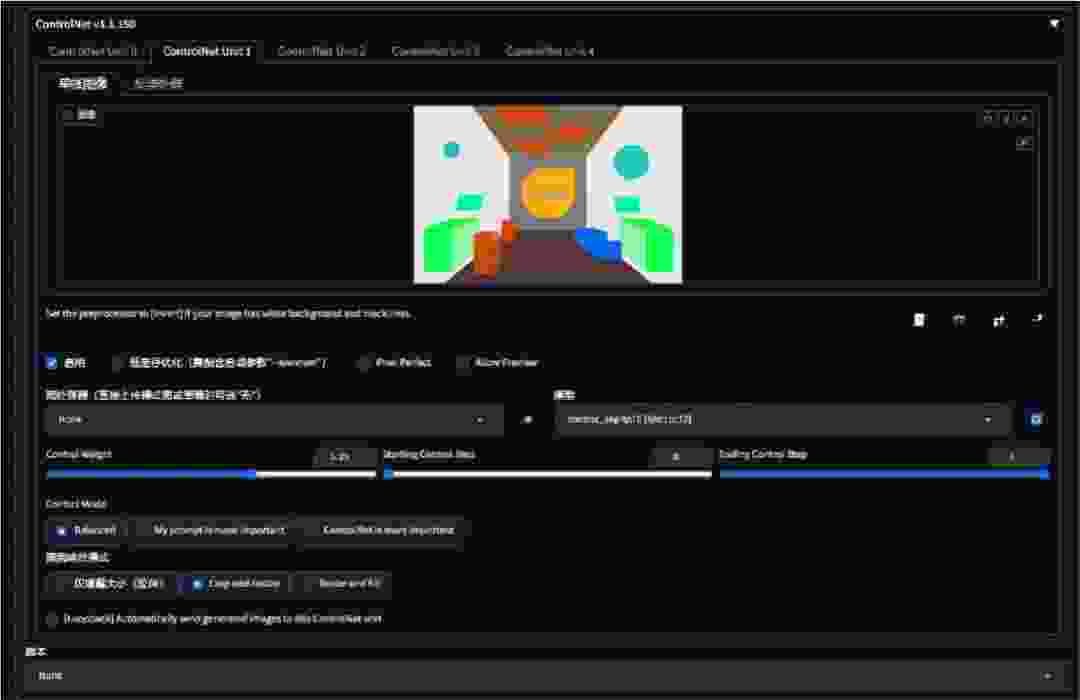This screenshot has height=700, width=1080.
Task: Click the run preprocessor explosion icon
Action: [528, 420]
